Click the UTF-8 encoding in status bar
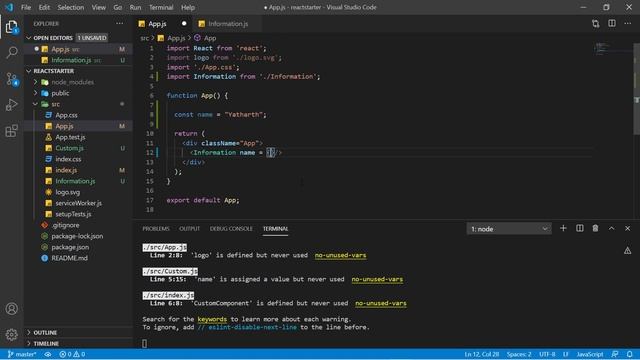Image resolution: width=640 pixels, height=360 pixels. [x=547, y=354]
